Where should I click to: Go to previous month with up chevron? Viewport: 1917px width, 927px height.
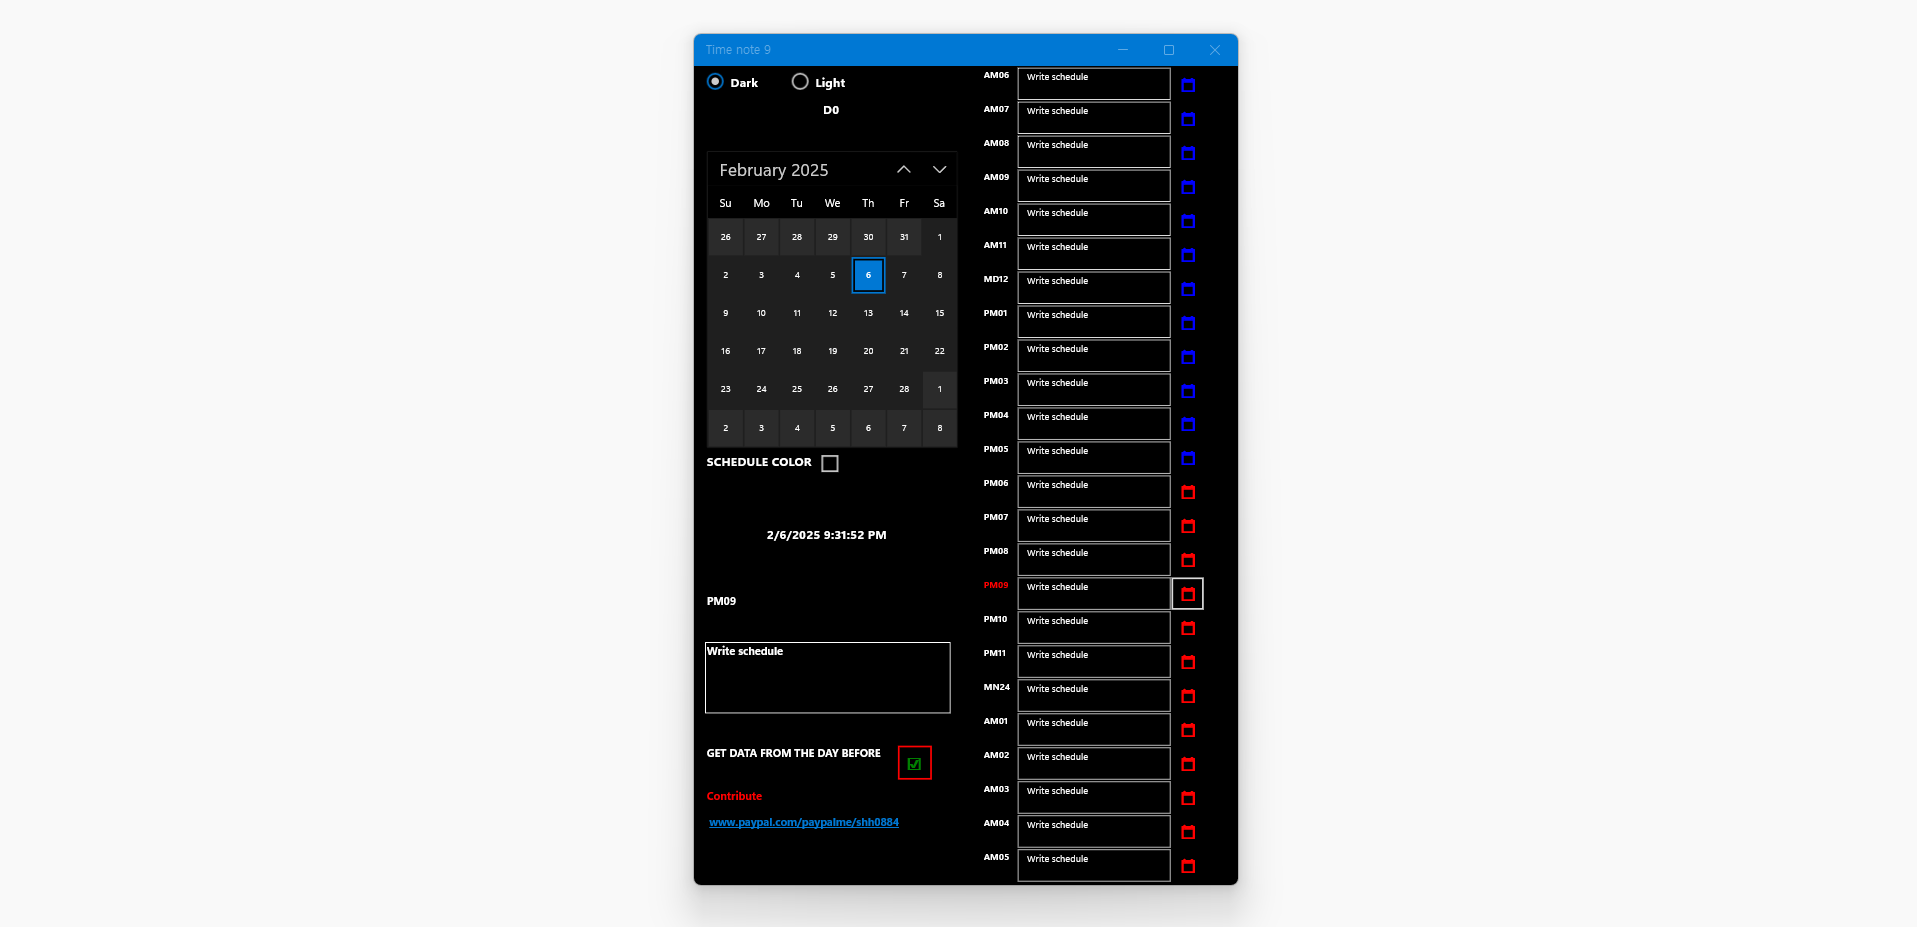click(x=904, y=170)
